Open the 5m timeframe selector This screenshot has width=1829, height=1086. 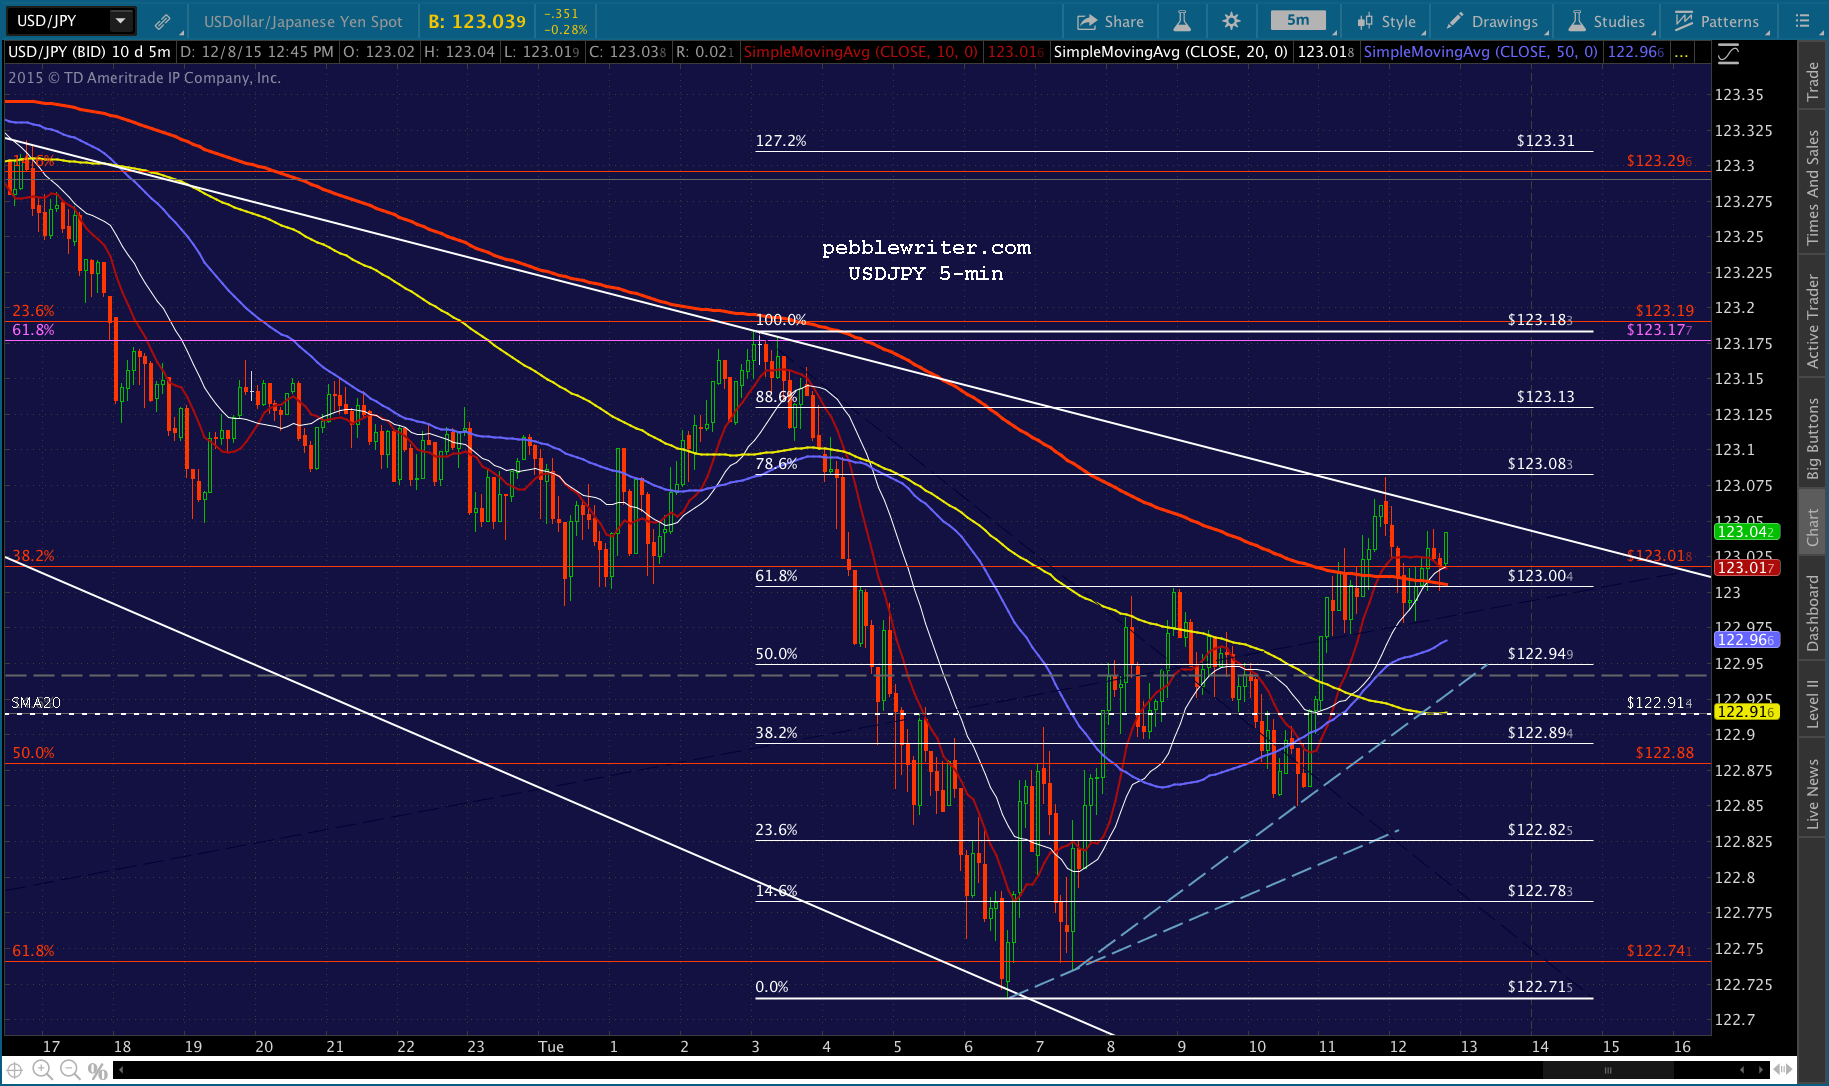pyautogui.click(x=1298, y=20)
